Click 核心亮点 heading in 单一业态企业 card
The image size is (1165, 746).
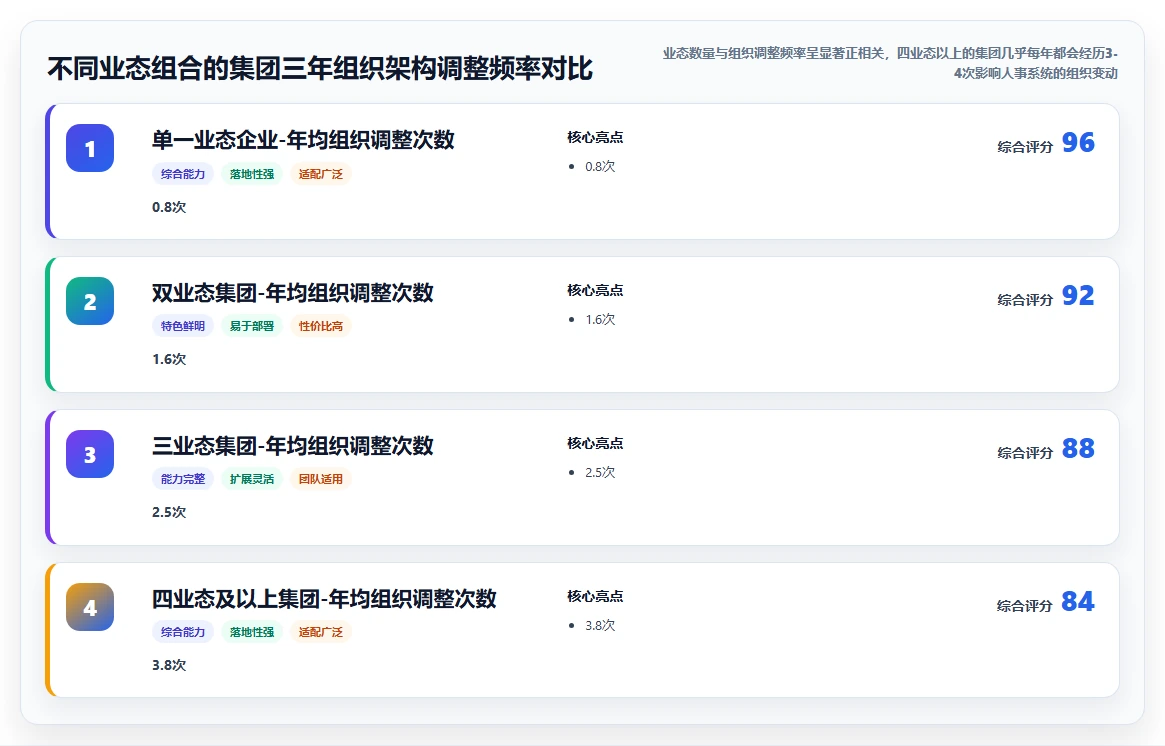(x=595, y=137)
